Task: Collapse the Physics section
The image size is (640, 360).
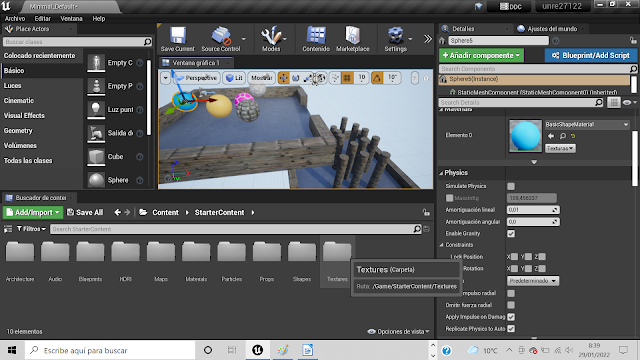Action: coord(441,173)
